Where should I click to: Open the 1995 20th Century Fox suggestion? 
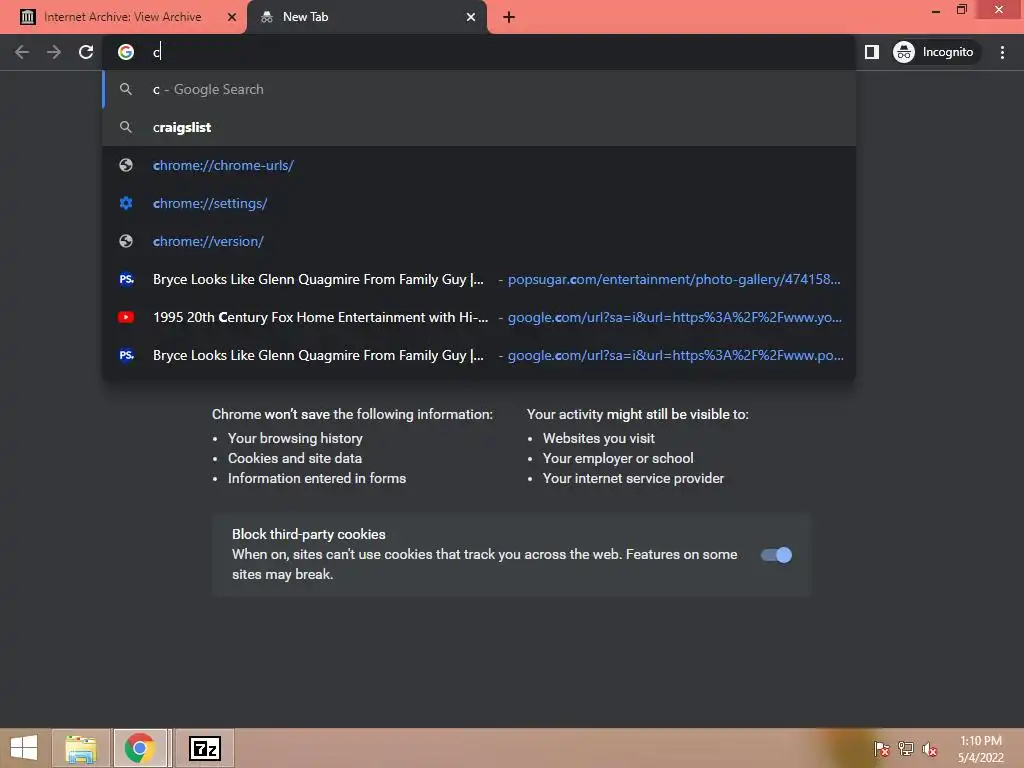pyautogui.click(x=479, y=317)
